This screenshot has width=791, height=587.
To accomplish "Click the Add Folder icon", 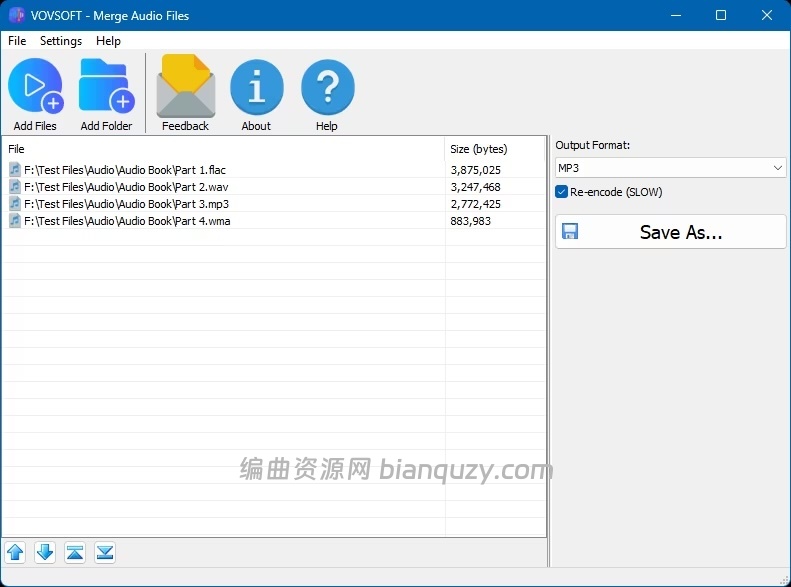I will point(106,85).
